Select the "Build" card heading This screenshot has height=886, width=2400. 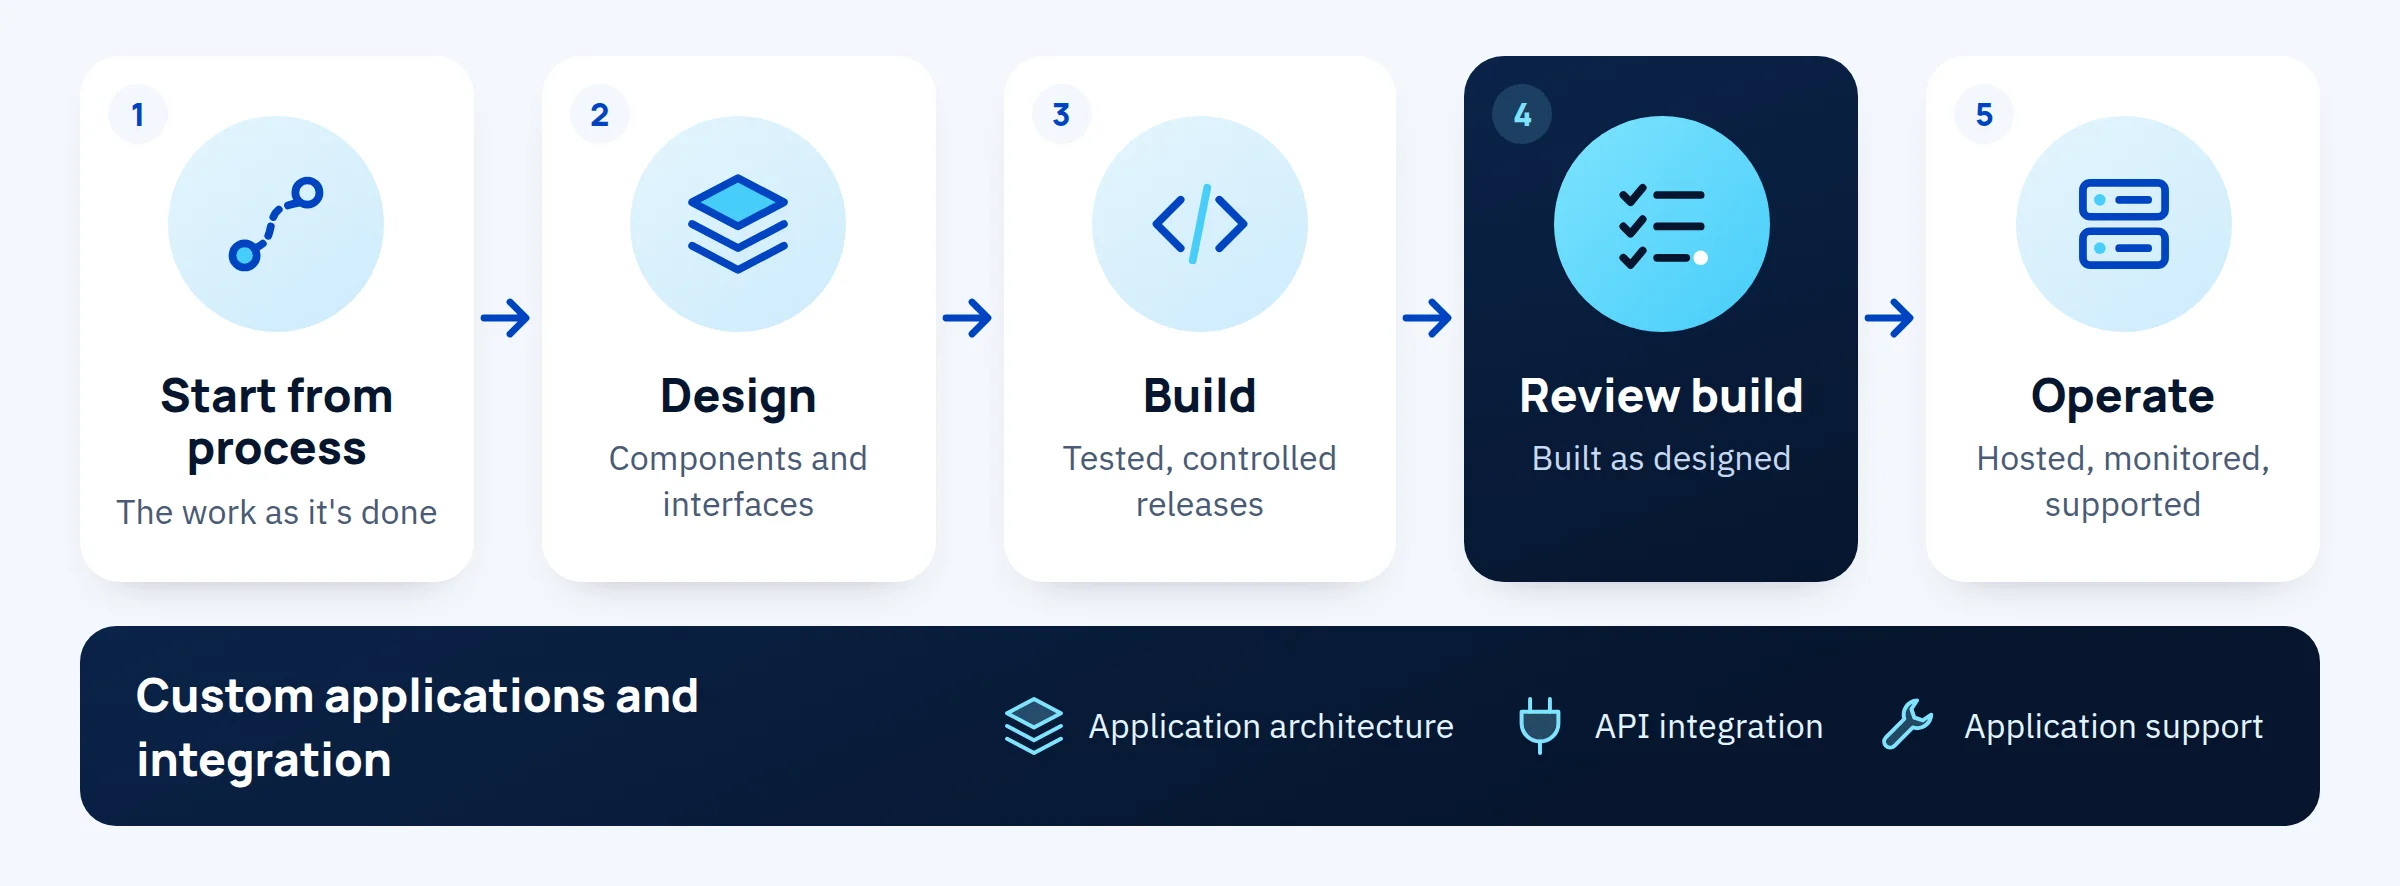click(x=1200, y=395)
